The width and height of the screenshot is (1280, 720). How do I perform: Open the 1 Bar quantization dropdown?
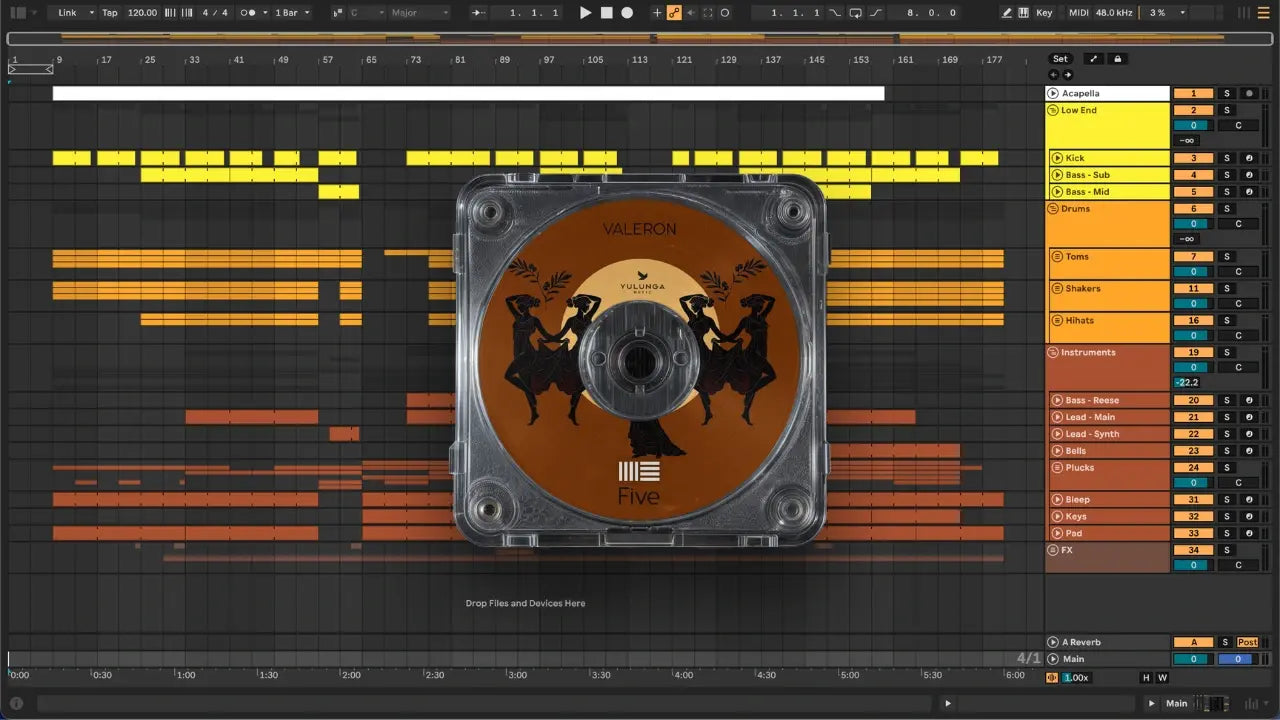292,13
